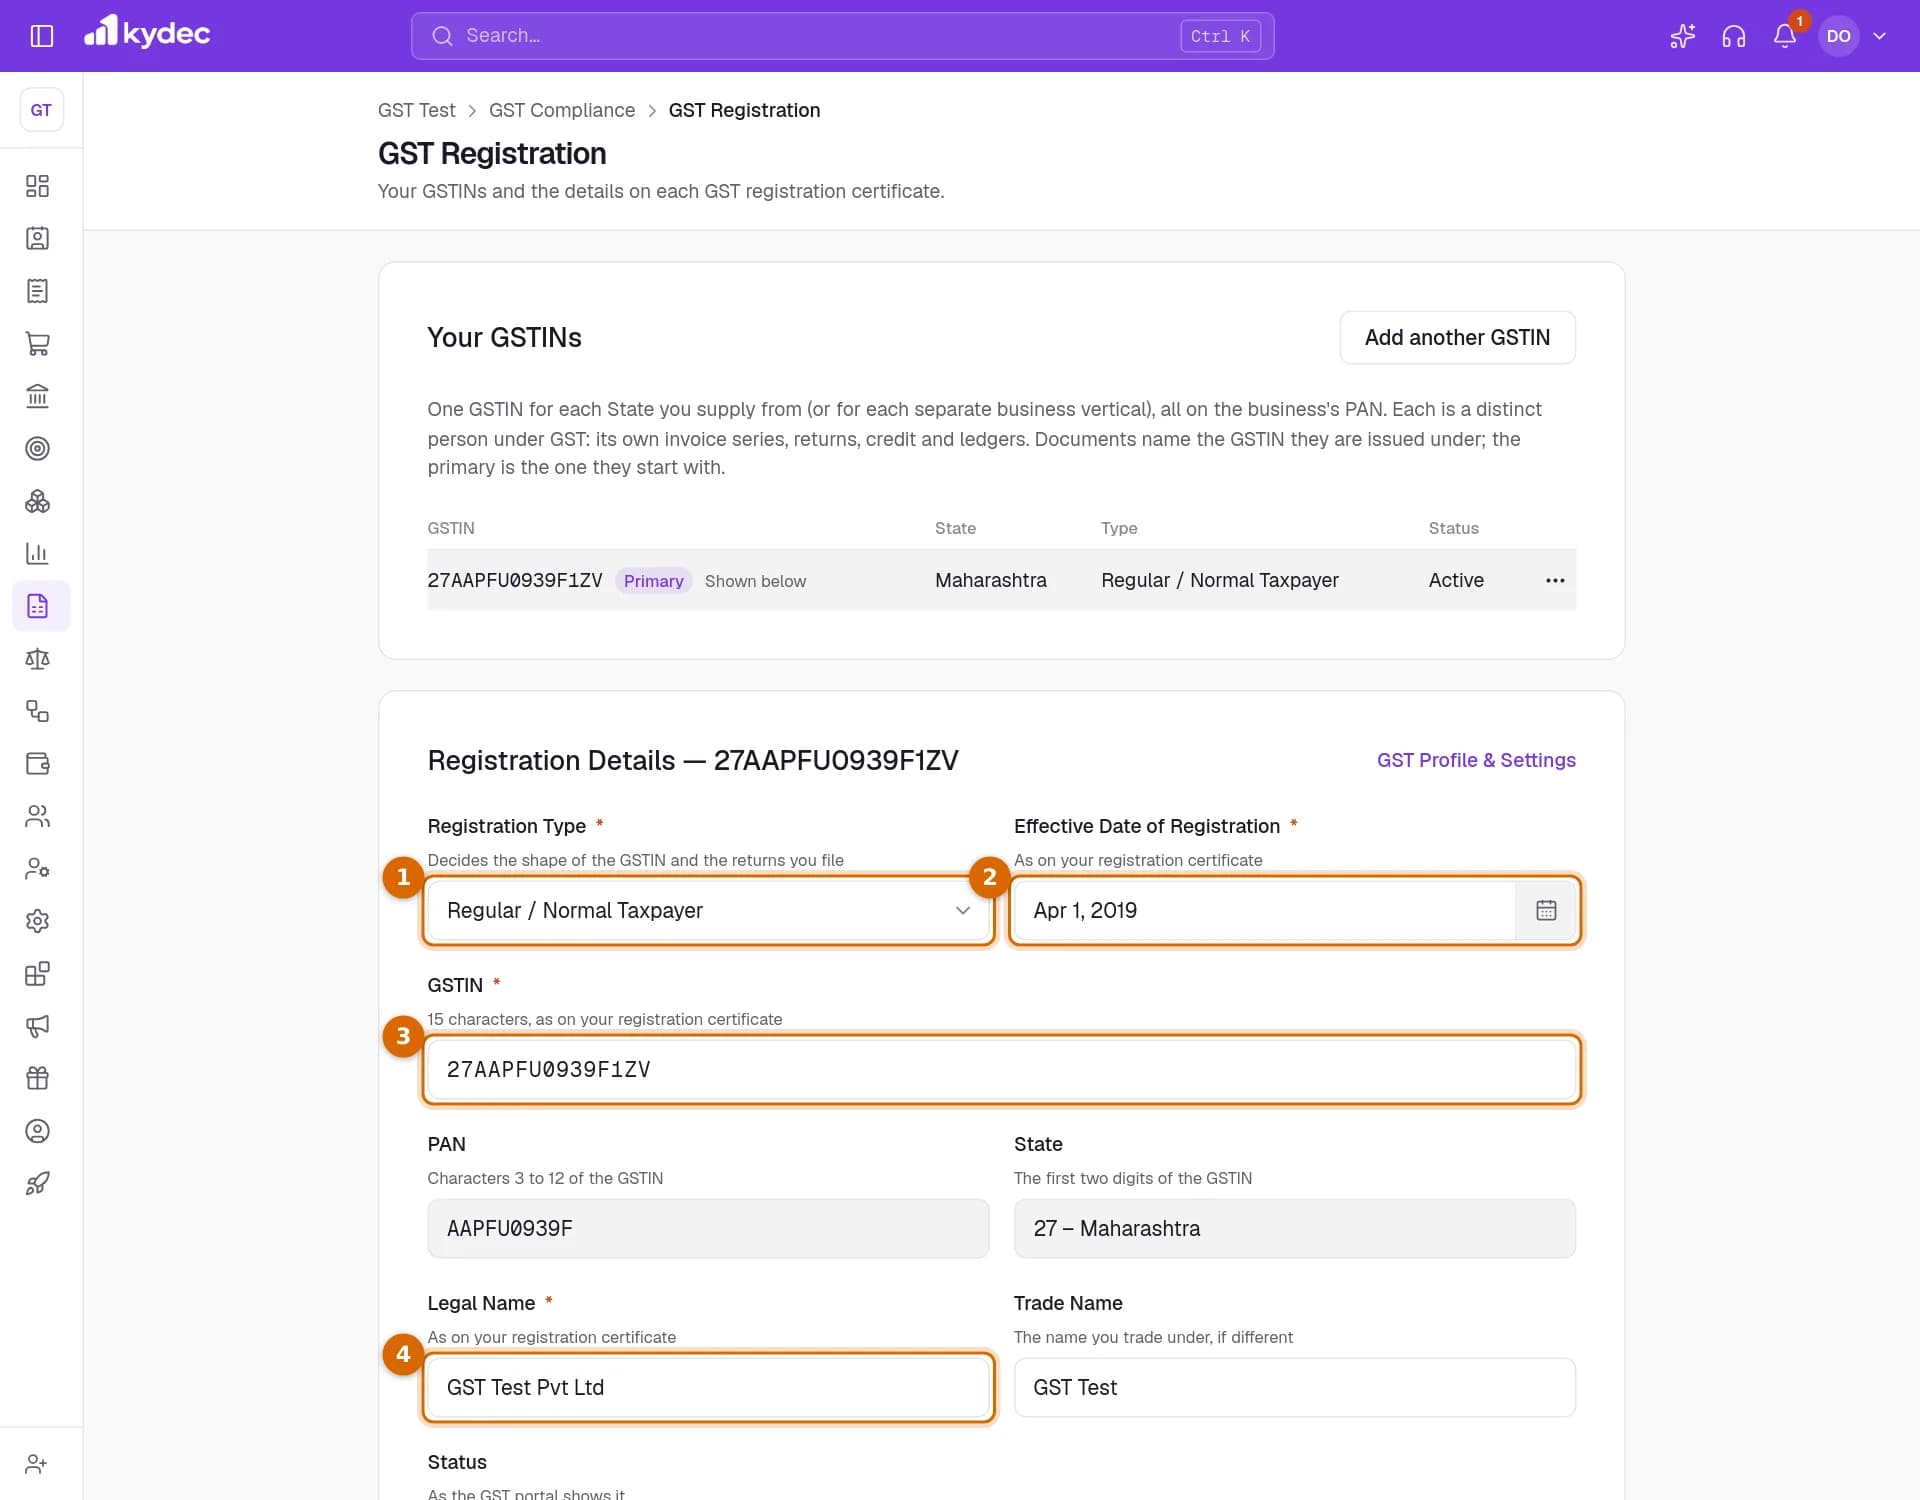Click the Add another GSTIN button
Image resolution: width=1920 pixels, height=1500 pixels.
click(x=1457, y=337)
